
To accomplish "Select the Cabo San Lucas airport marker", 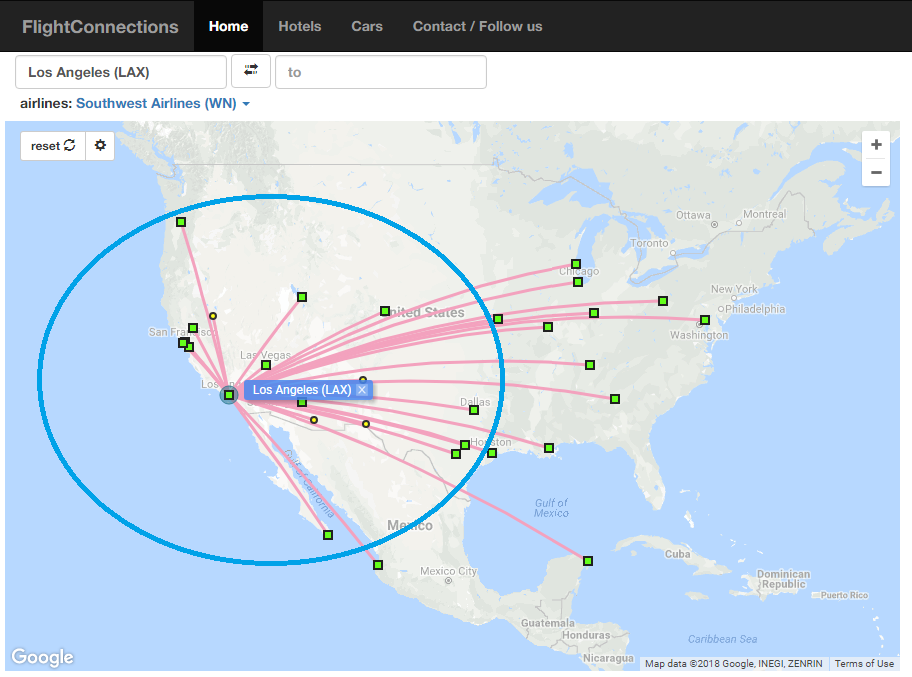I will 328,535.
